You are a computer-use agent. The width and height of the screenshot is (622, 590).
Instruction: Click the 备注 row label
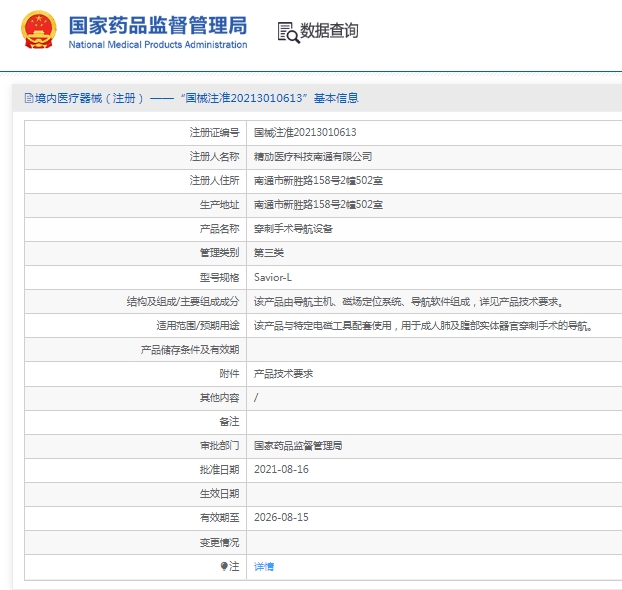click(x=229, y=422)
